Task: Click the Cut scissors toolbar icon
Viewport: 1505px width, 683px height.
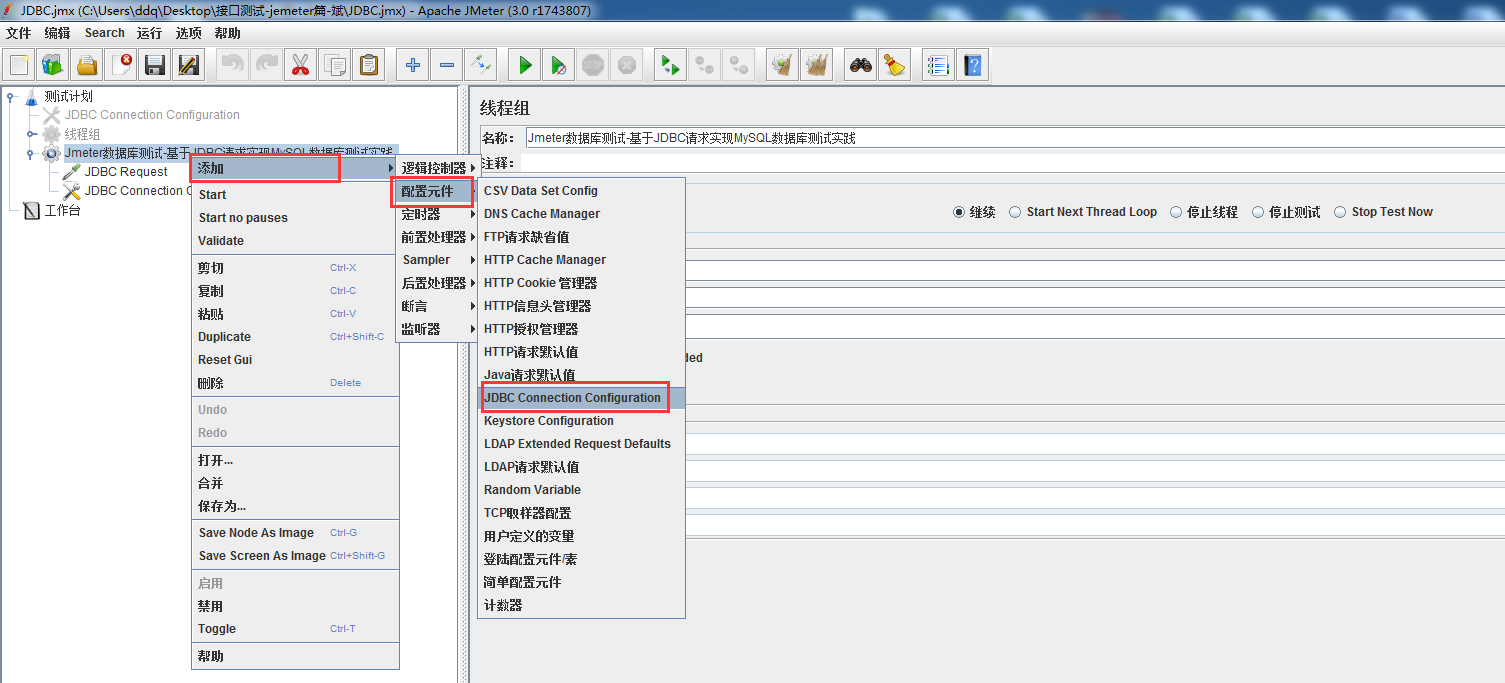Action: (299, 64)
